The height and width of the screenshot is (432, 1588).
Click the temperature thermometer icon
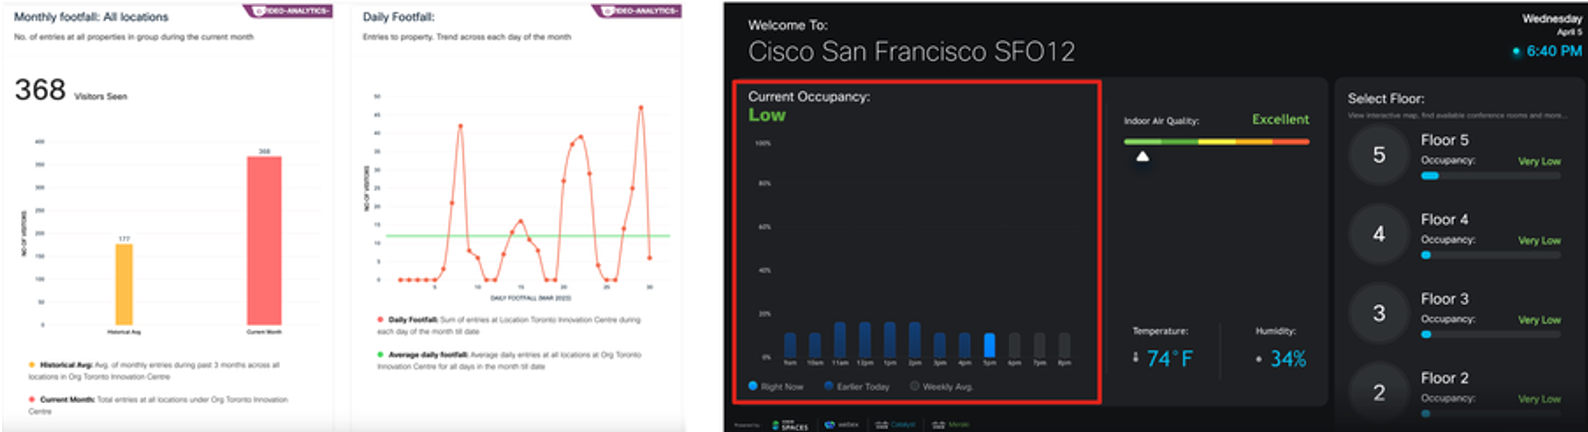pyautogui.click(x=1136, y=357)
